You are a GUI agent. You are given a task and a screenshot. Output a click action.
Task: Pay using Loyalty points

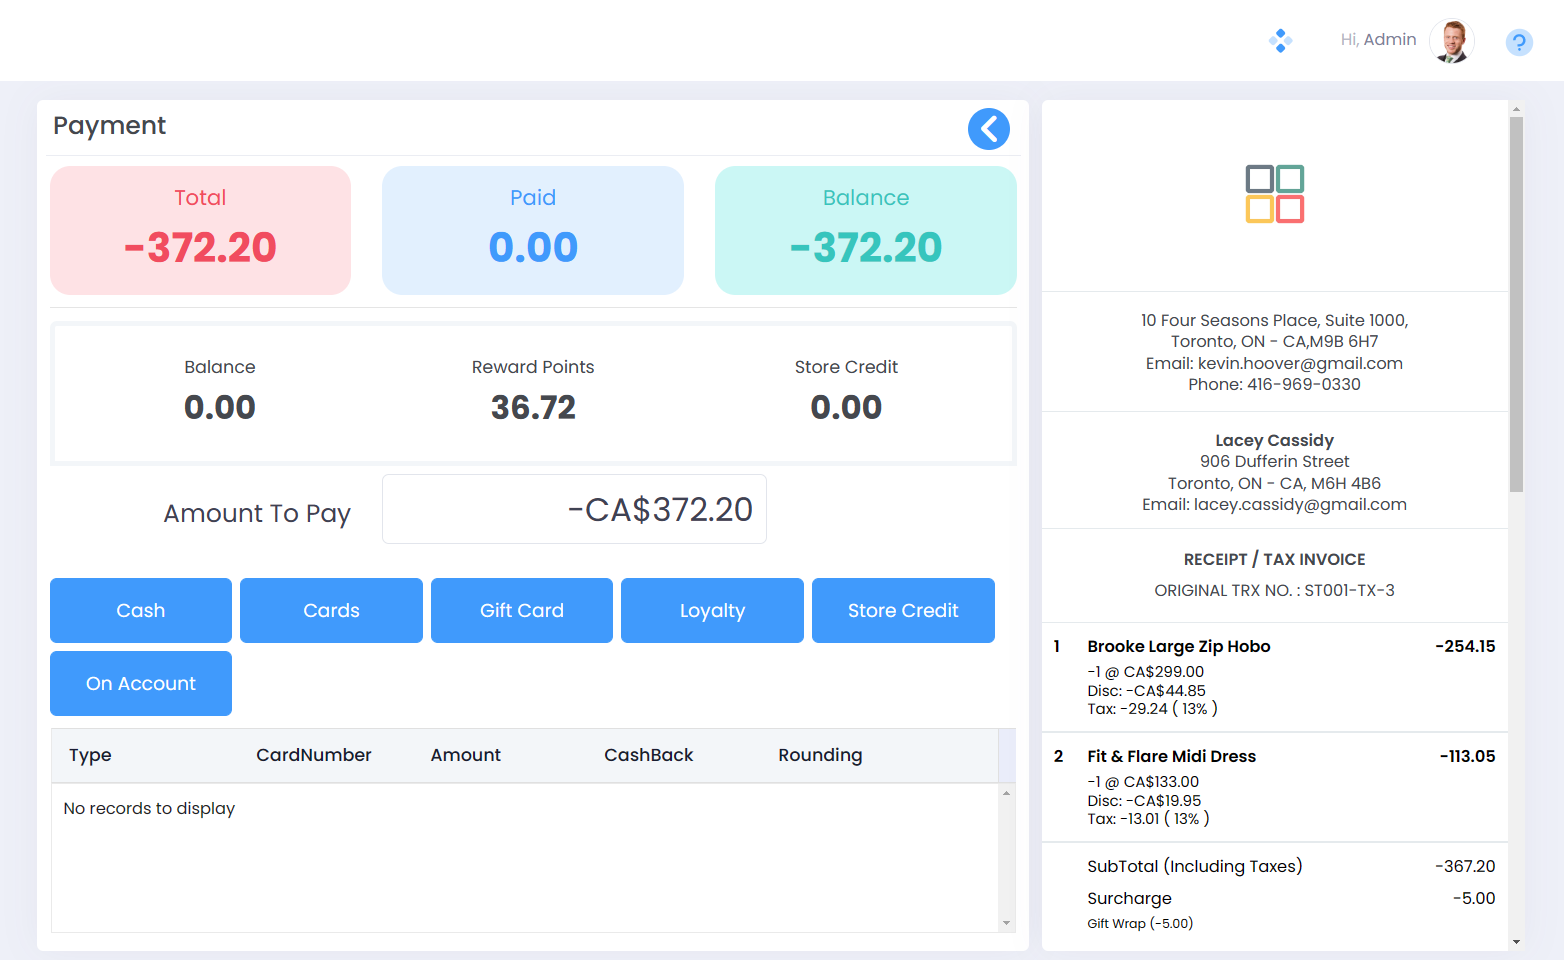(x=712, y=610)
